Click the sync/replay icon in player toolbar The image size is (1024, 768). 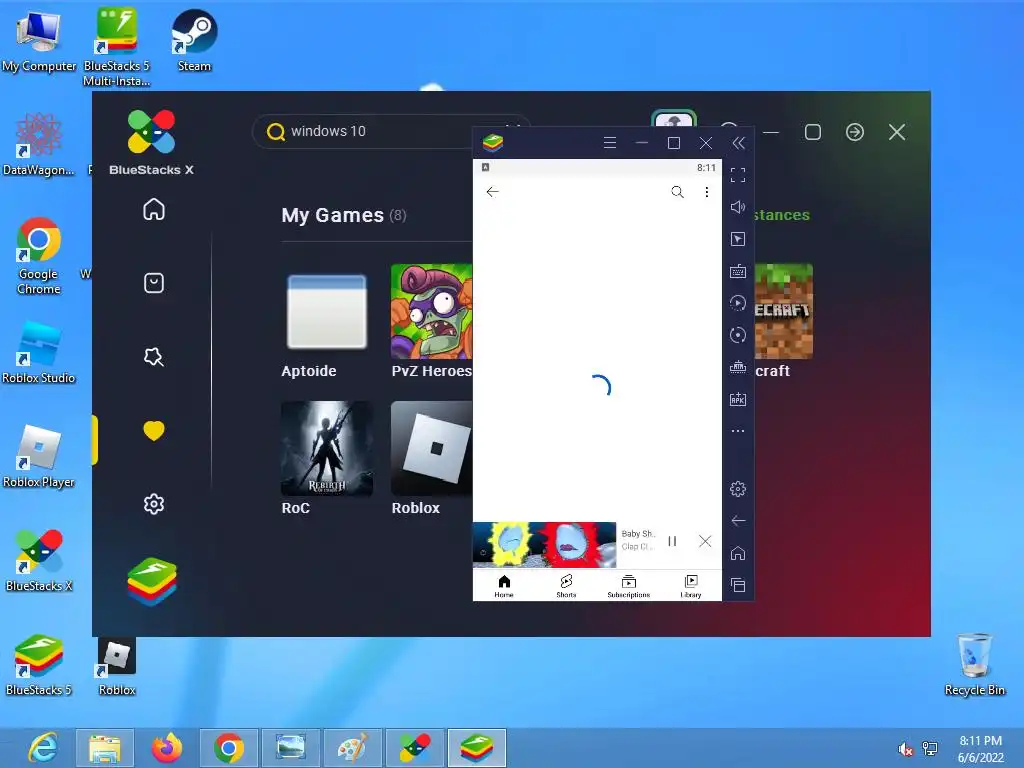[738, 303]
